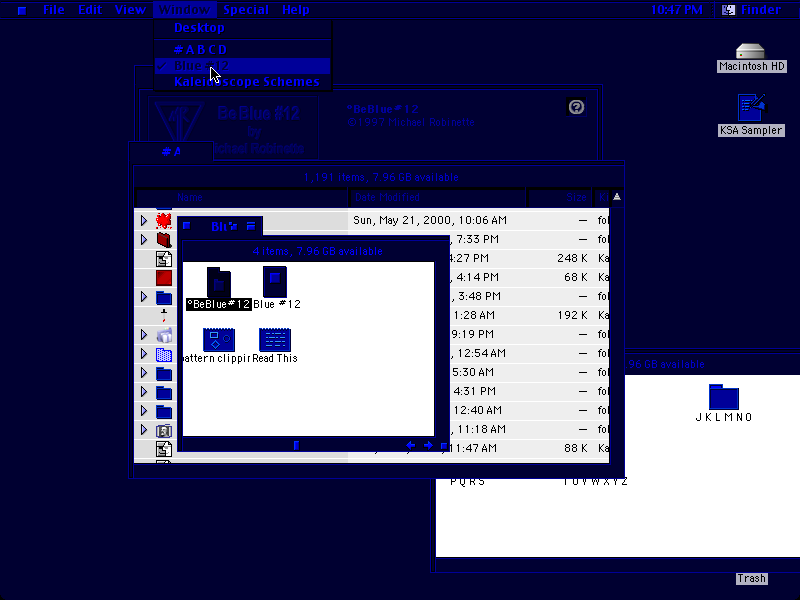Click the 88 K size cell
The width and height of the screenshot is (800, 600).
576,448
